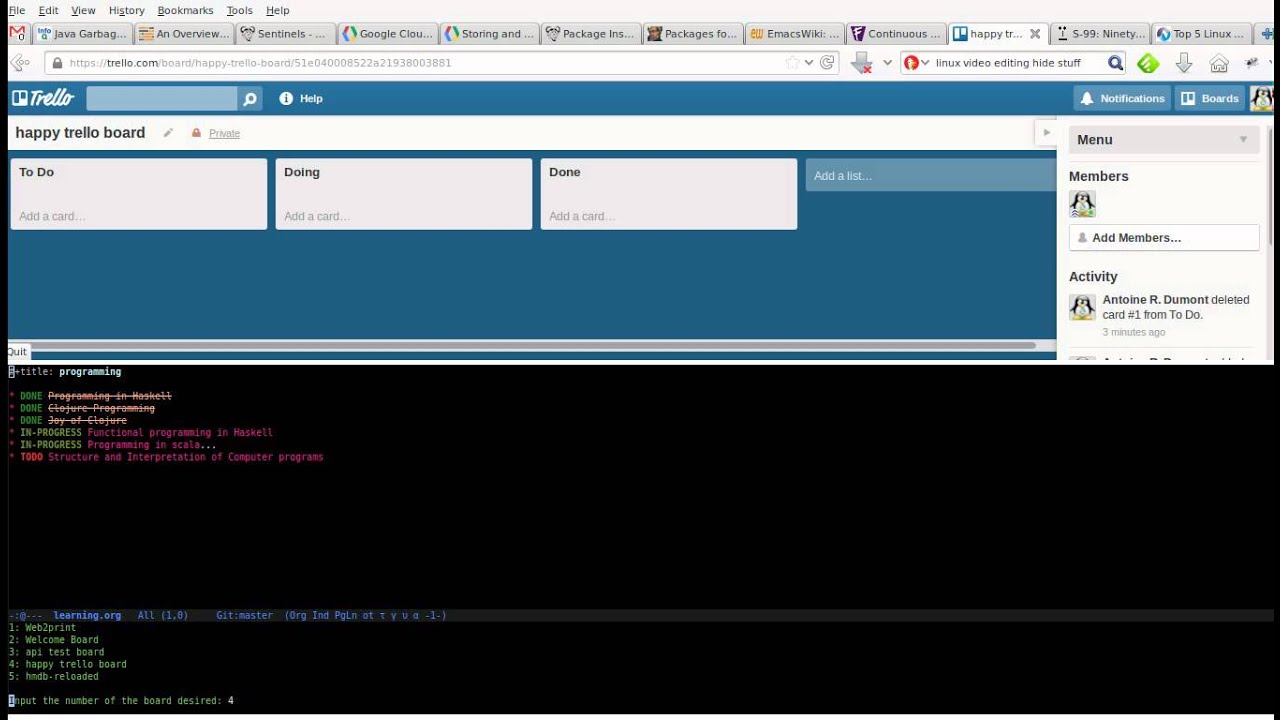Switch to the Gmail pinned tab
Viewport: 1280px width, 720px height.
click(x=17, y=33)
